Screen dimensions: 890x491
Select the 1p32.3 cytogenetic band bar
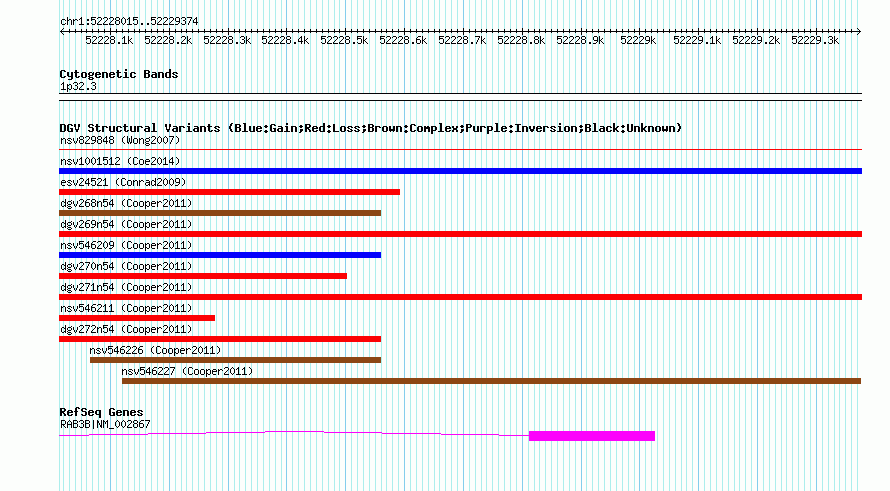(460, 97)
